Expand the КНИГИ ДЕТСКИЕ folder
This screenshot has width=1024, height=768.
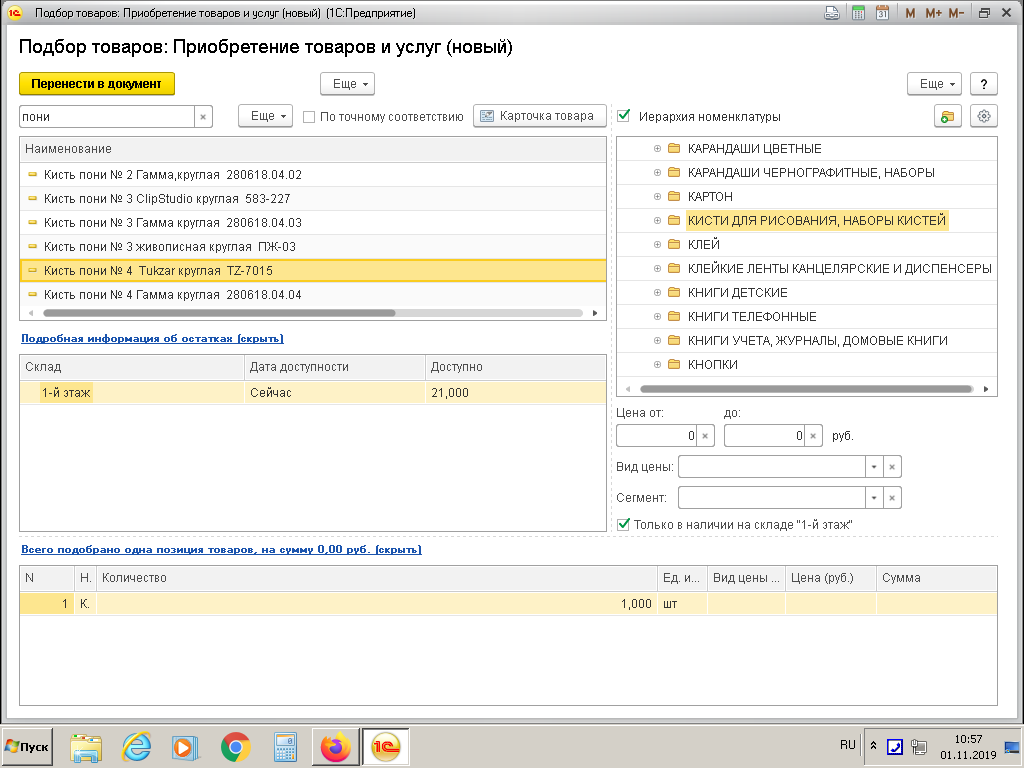pos(658,293)
